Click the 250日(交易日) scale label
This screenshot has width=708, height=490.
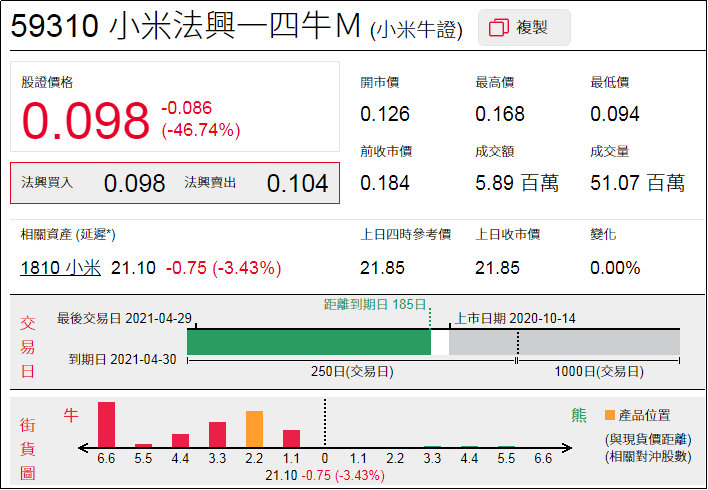352,372
